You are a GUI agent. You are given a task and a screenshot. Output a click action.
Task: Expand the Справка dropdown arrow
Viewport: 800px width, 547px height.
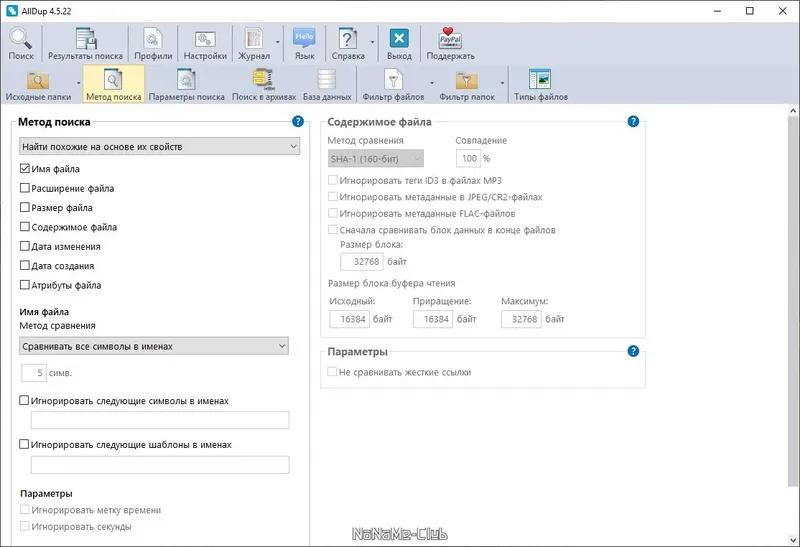pyautogui.click(x=372, y=42)
